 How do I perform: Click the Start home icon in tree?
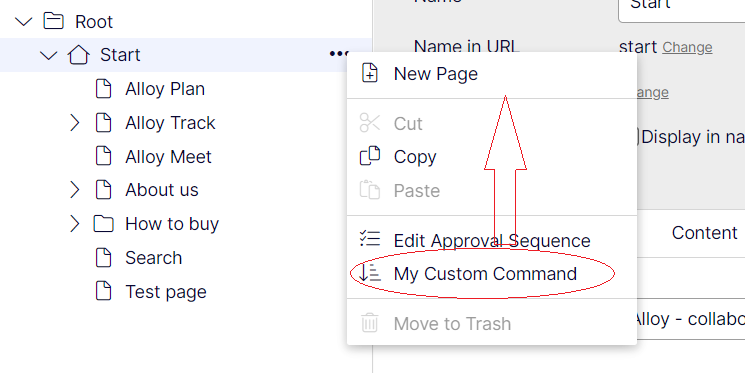pyautogui.click(x=78, y=55)
